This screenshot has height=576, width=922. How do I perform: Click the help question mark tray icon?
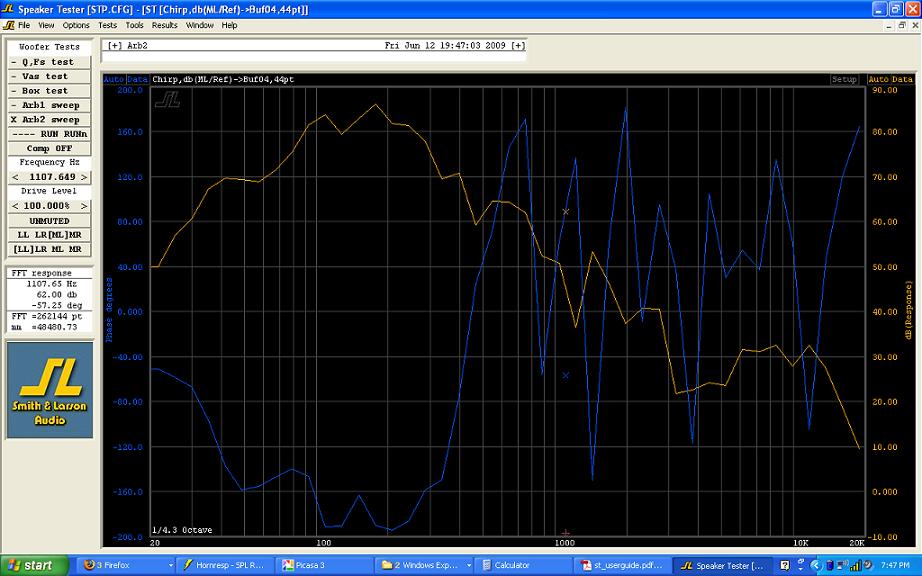[785, 565]
